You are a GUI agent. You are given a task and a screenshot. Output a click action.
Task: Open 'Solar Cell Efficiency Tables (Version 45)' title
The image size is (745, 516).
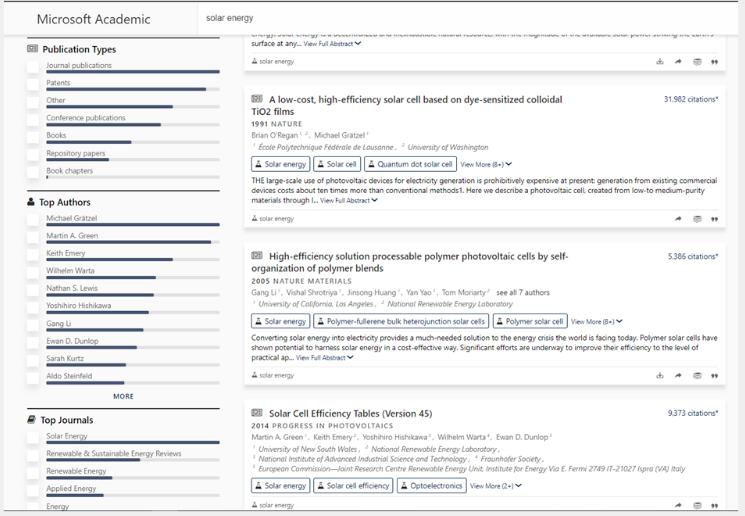tap(351, 413)
